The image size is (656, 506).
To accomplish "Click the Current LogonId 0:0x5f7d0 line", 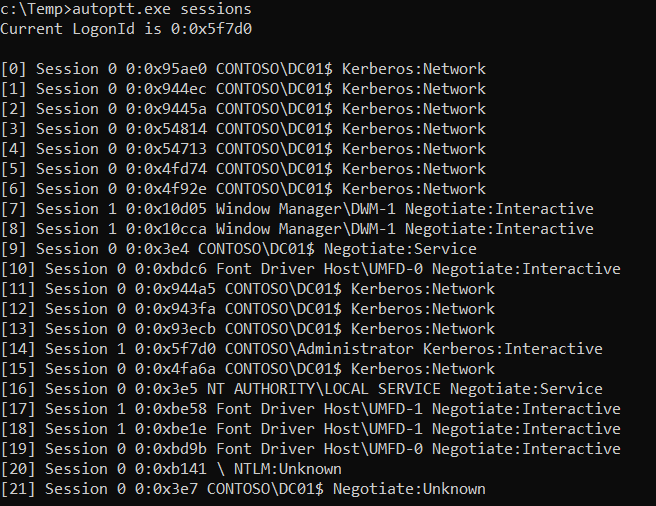I will click(126, 29).
